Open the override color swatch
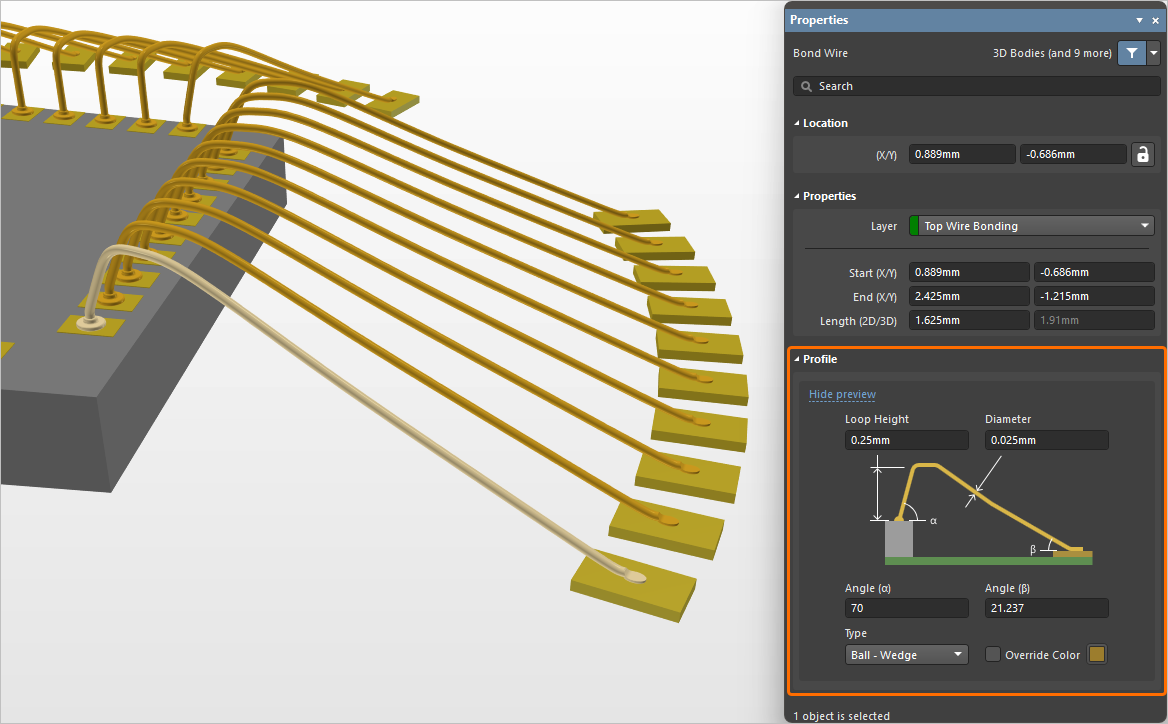 click(1097, 655)
